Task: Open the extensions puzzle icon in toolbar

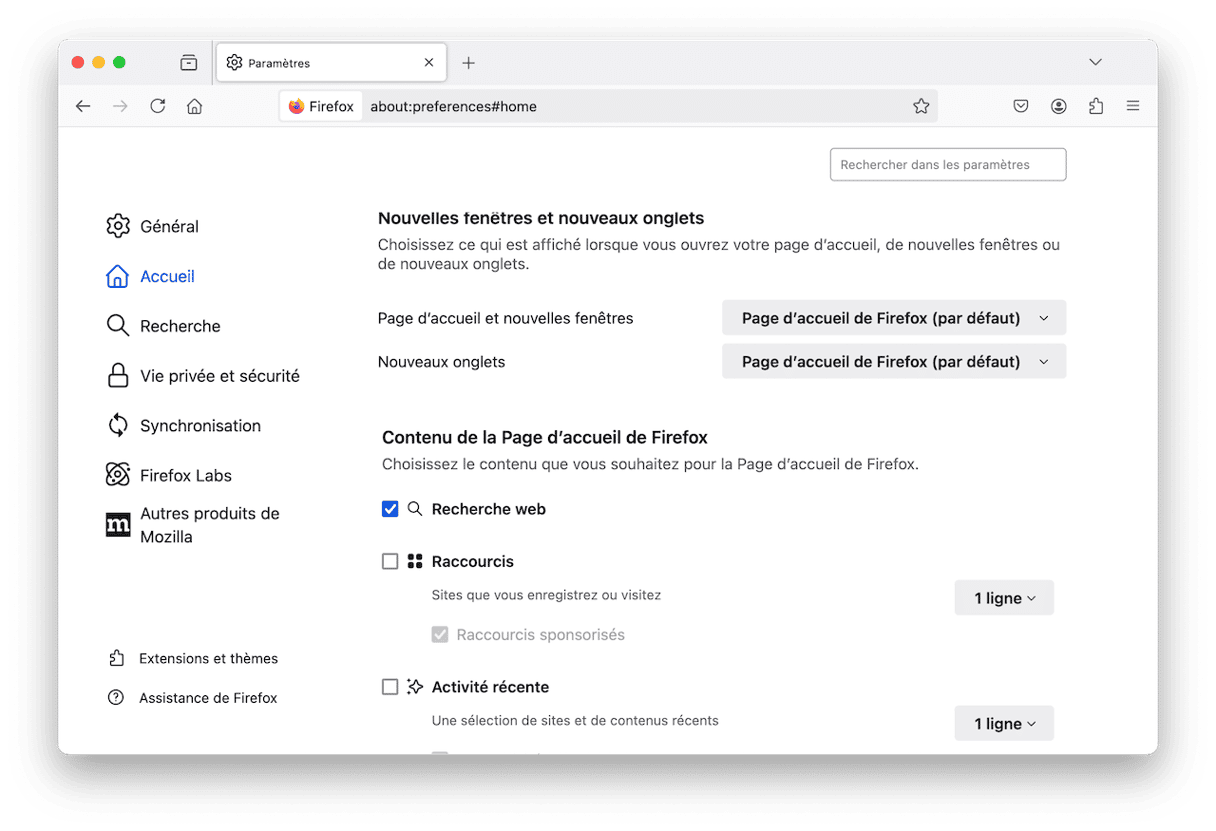Action: (x=1096, y=106)
